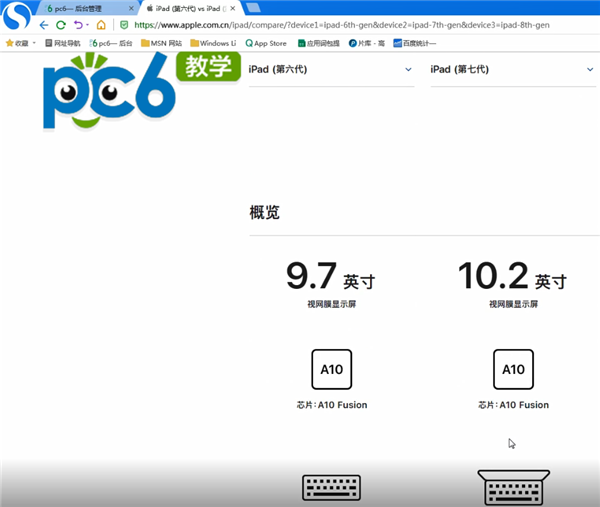Image resolution: width=600 pixels, height=507 pixels.
Task: Go back with the blue arrow
Action: point(44,25)
